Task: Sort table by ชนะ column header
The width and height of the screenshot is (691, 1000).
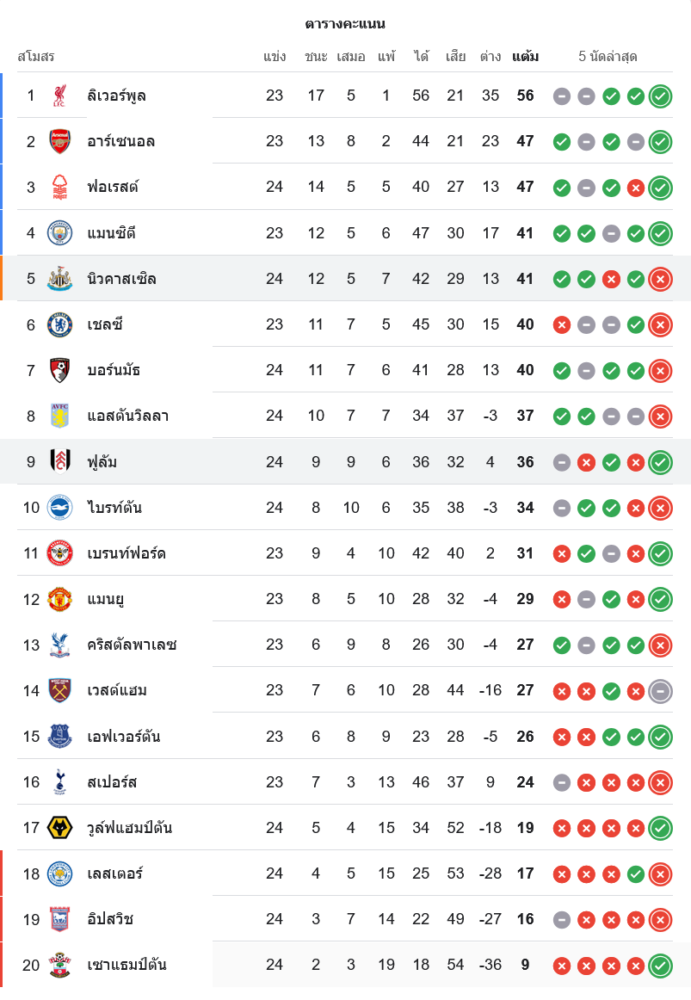Action: [x=316, y=57]
